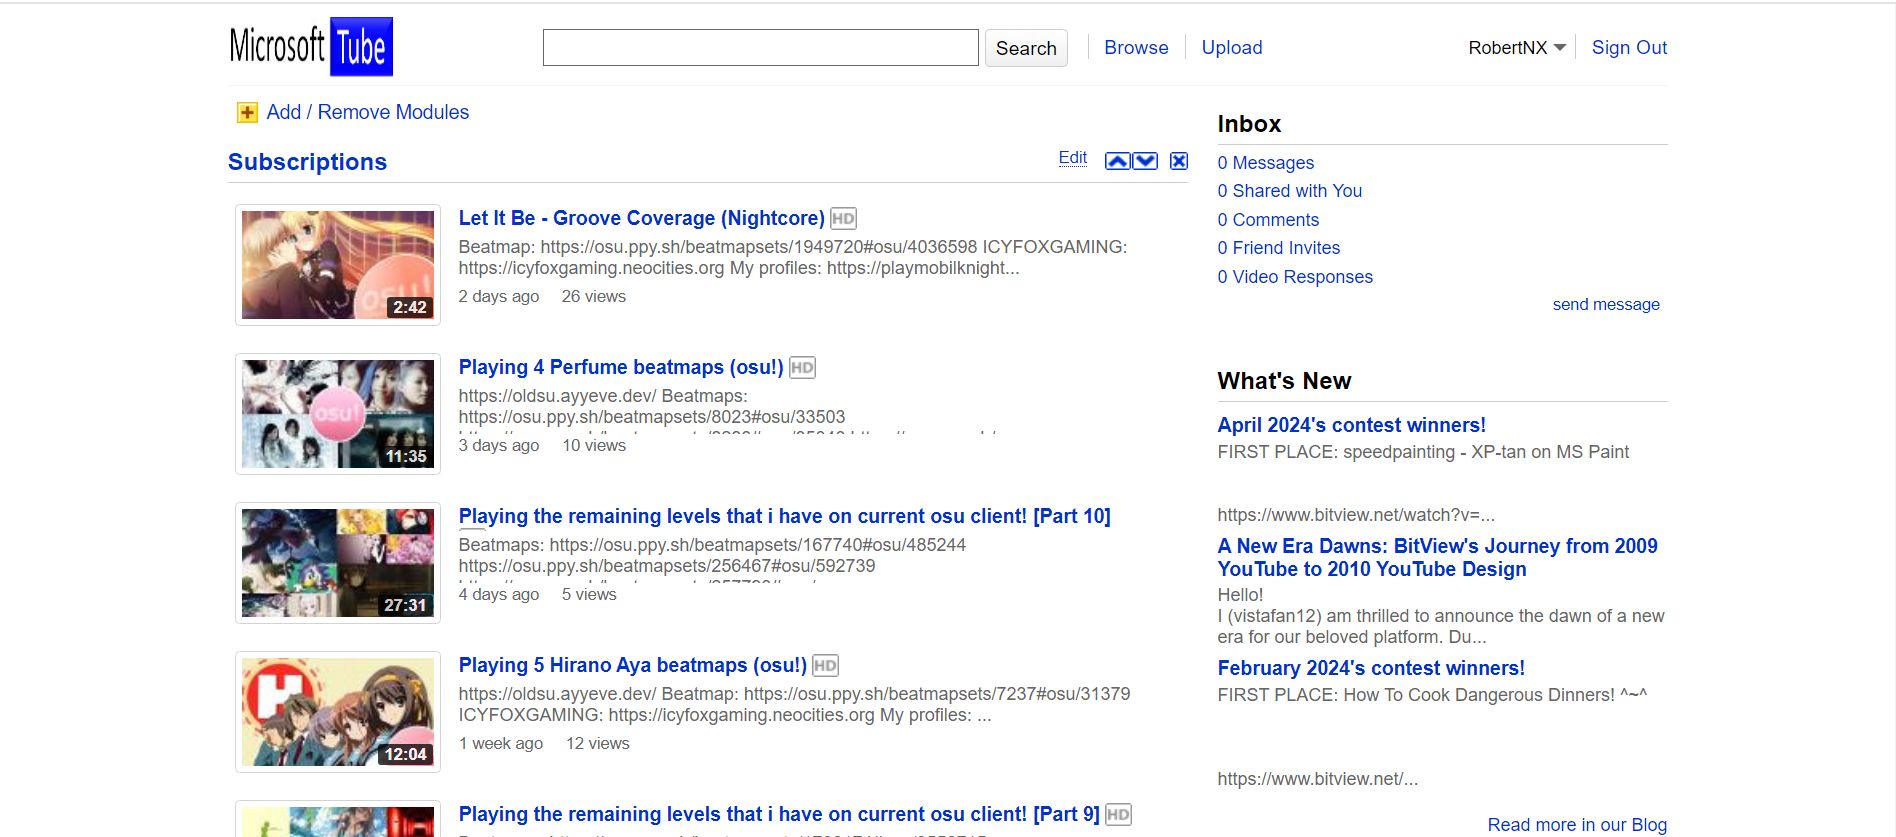
Task: Click the Microsoft Tube logo
Action: coord(311,46)
